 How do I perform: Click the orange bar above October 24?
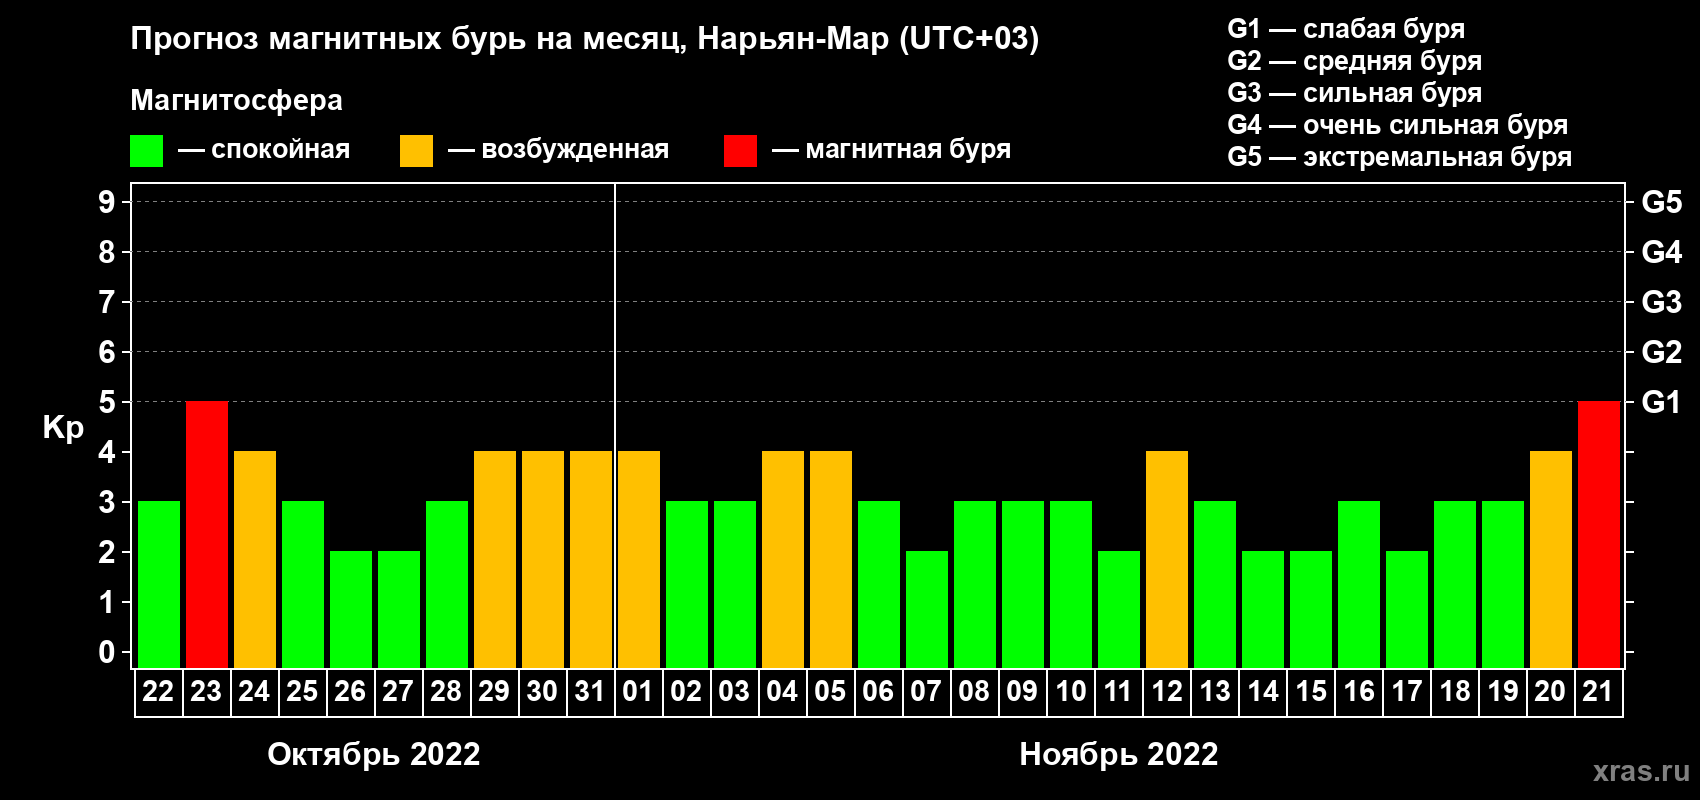pyautogui.click(x=255, y=559)
